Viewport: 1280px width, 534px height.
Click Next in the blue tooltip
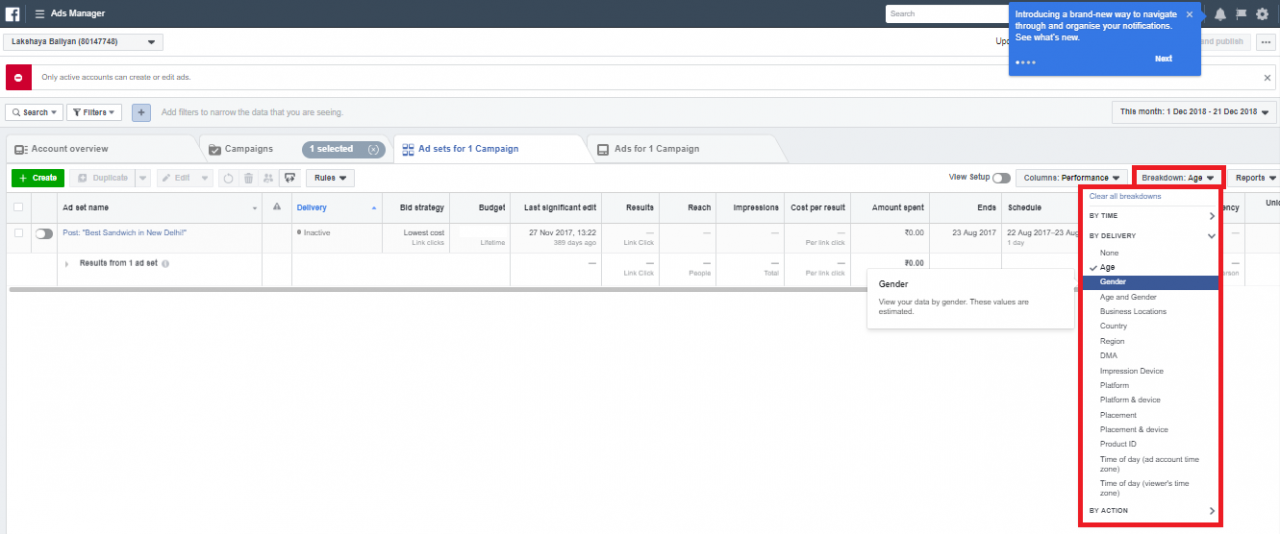click(x=1163, y=59)
